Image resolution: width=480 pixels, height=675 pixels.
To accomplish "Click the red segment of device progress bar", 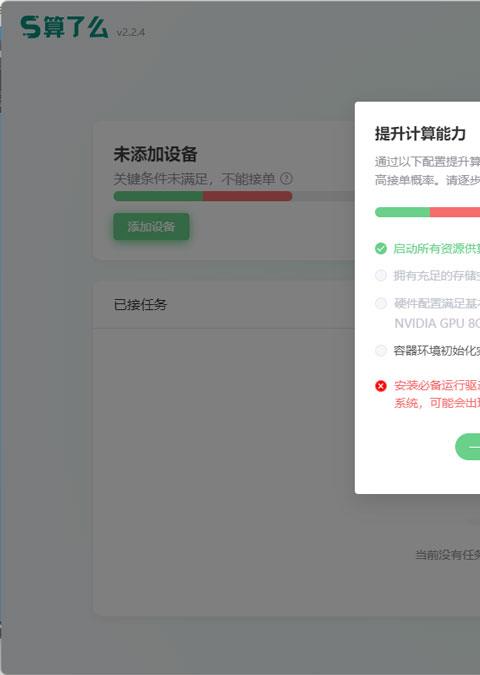I will pyautogui.click(x=248, y=196).
